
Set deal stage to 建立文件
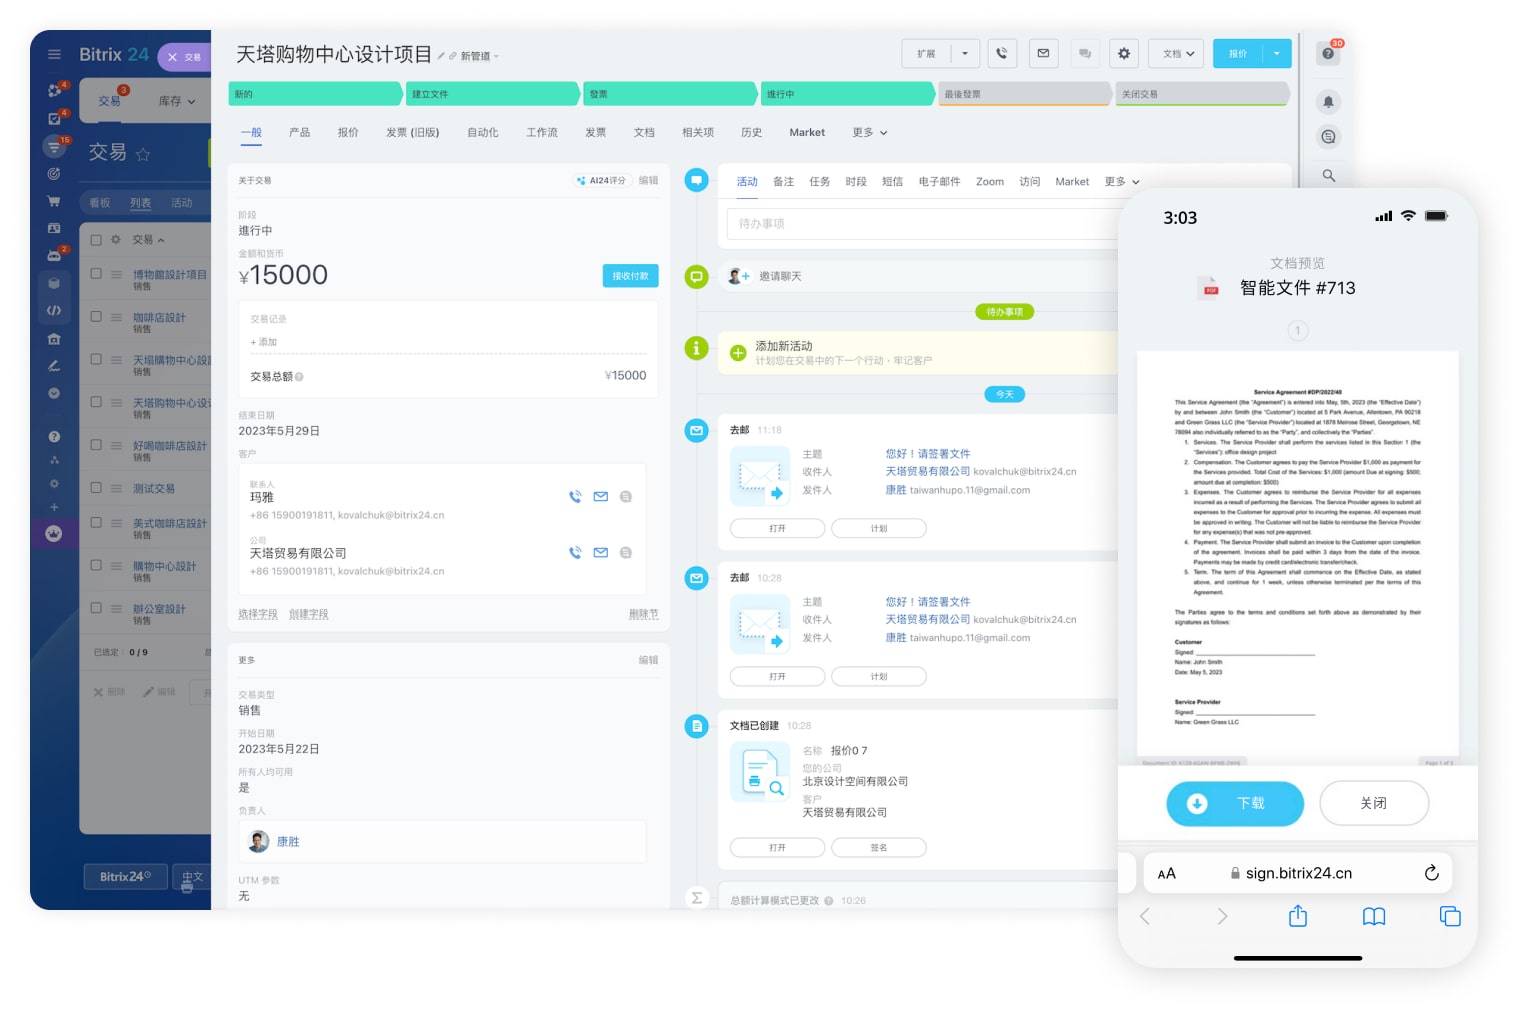493,94
